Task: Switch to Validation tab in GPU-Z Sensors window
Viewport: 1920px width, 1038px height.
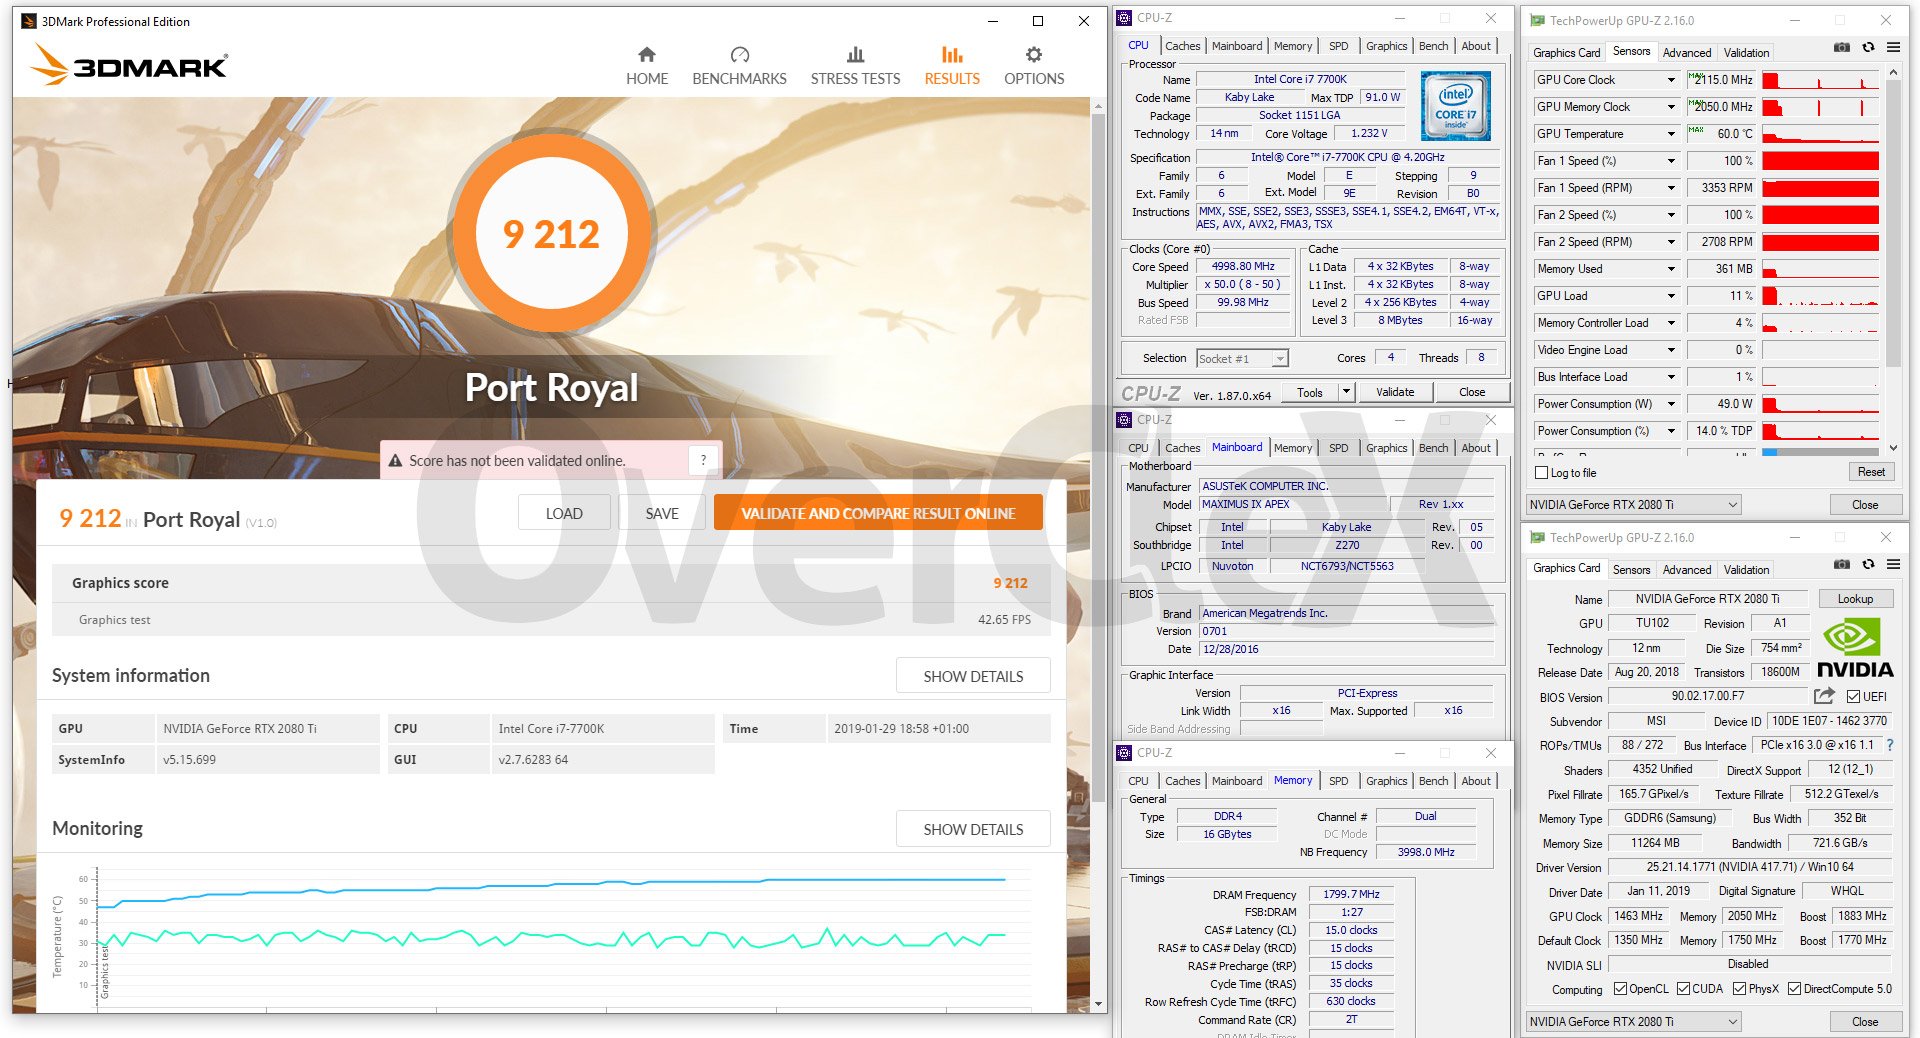Action: 1746,52
